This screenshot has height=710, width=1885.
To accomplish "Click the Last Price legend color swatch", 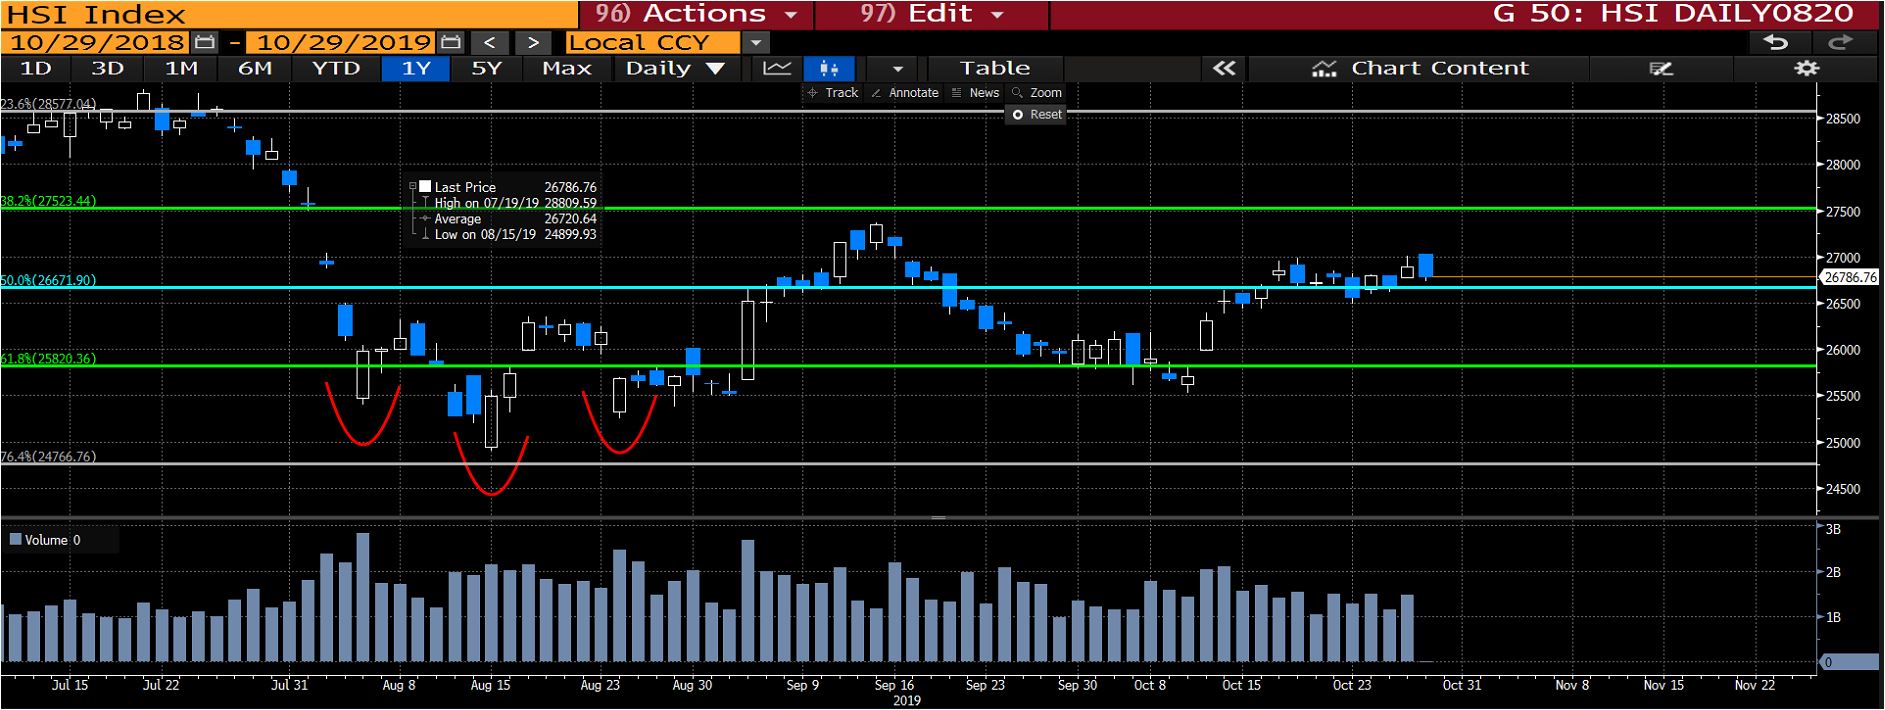I will click(425, 187).
